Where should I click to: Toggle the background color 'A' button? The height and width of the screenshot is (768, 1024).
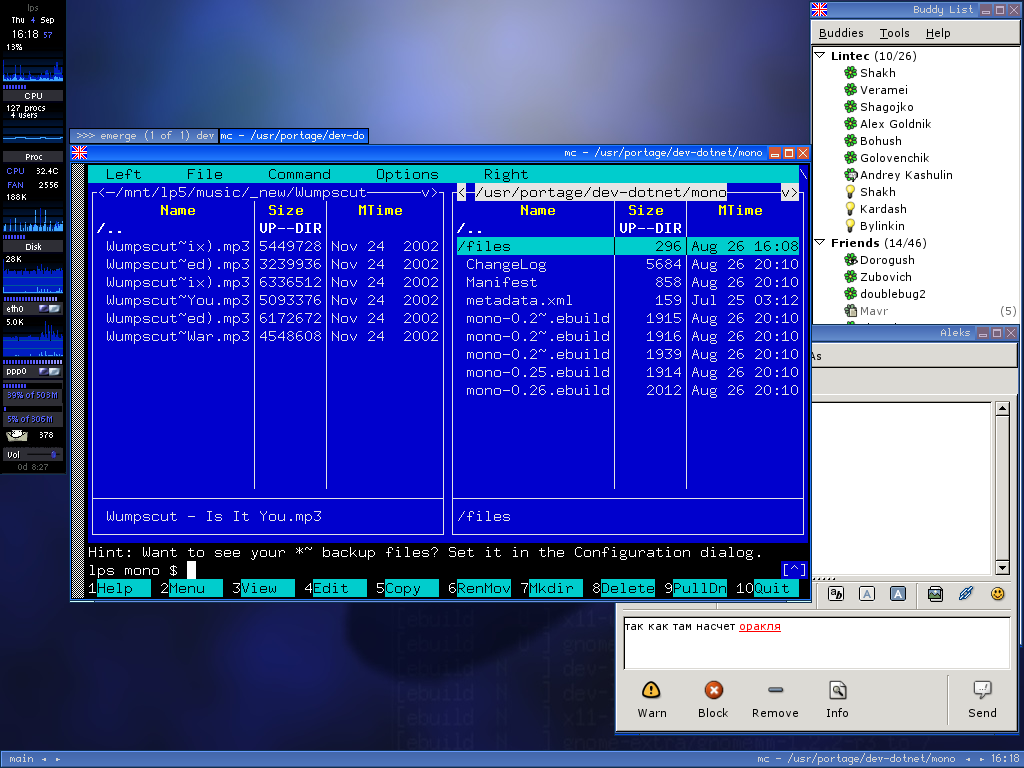(x=897, y=594)
